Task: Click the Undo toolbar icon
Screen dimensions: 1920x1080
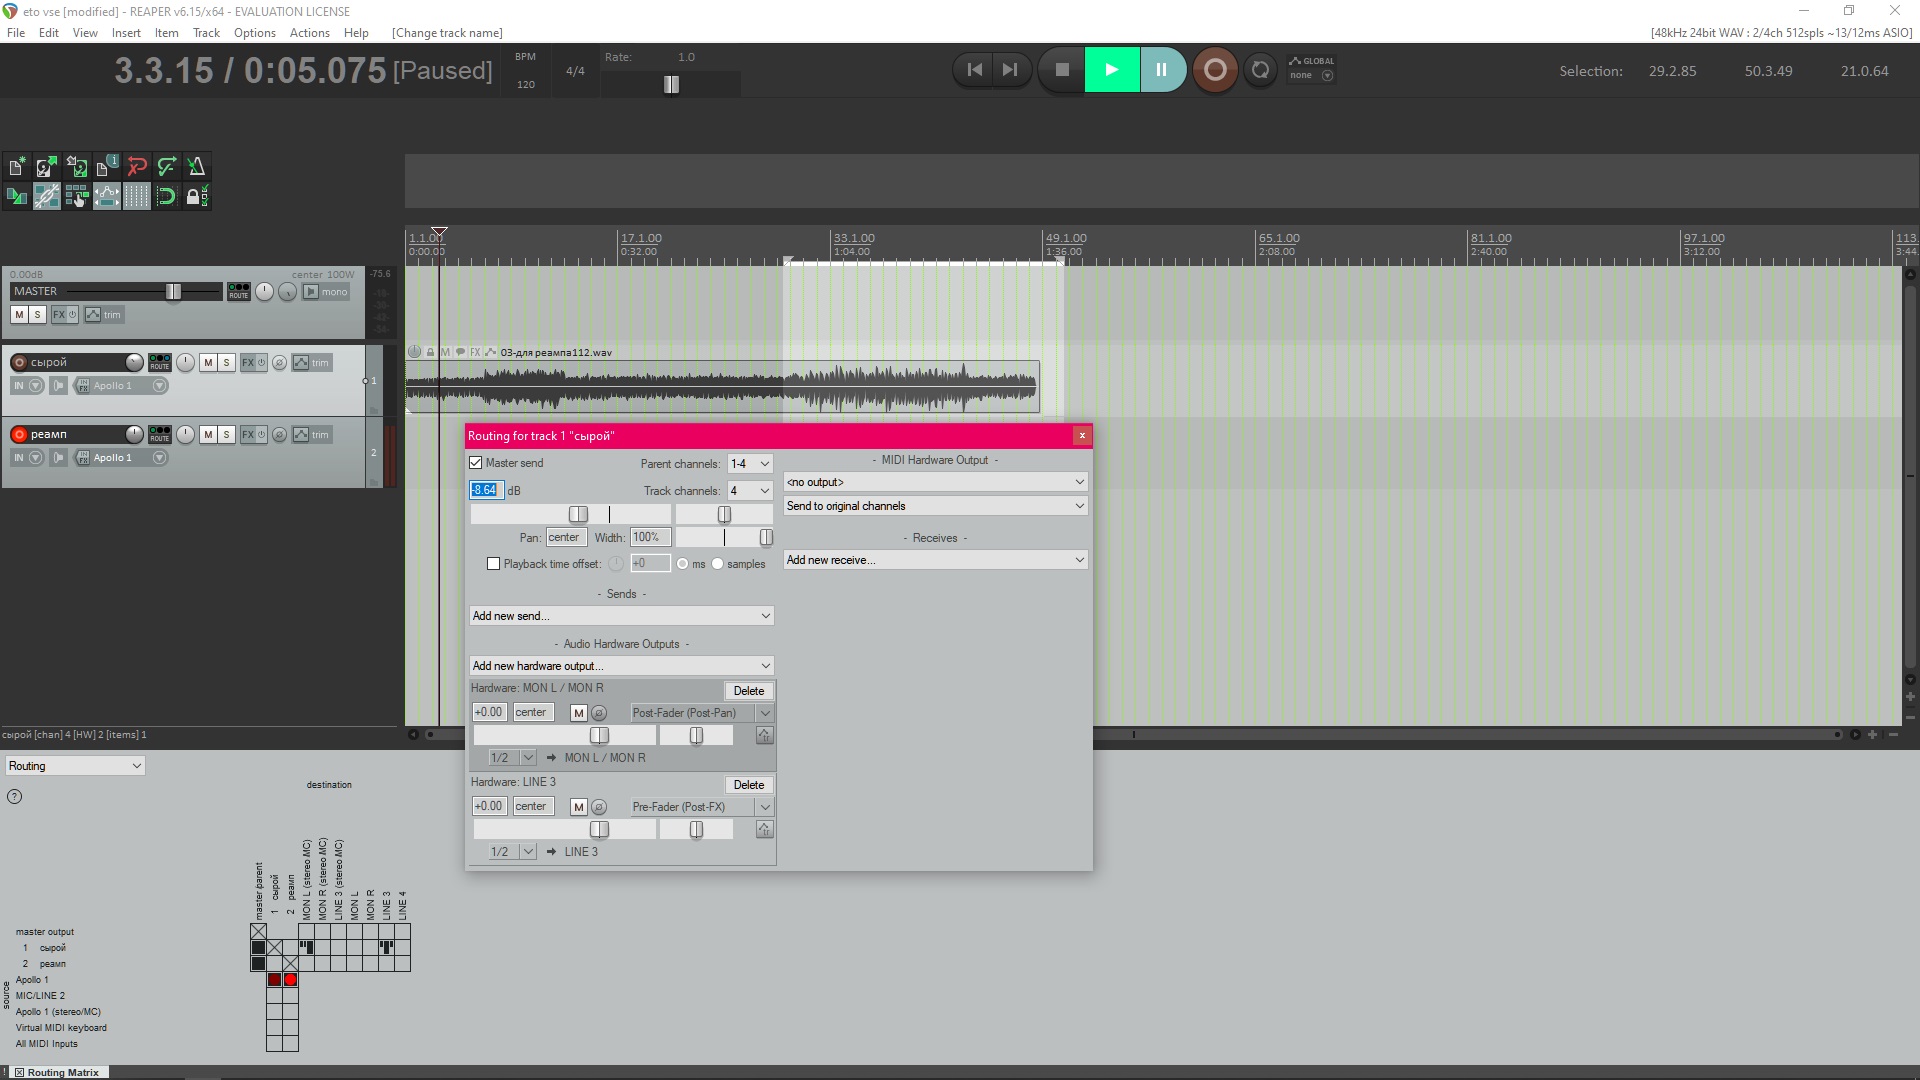Action: (137, 167)
